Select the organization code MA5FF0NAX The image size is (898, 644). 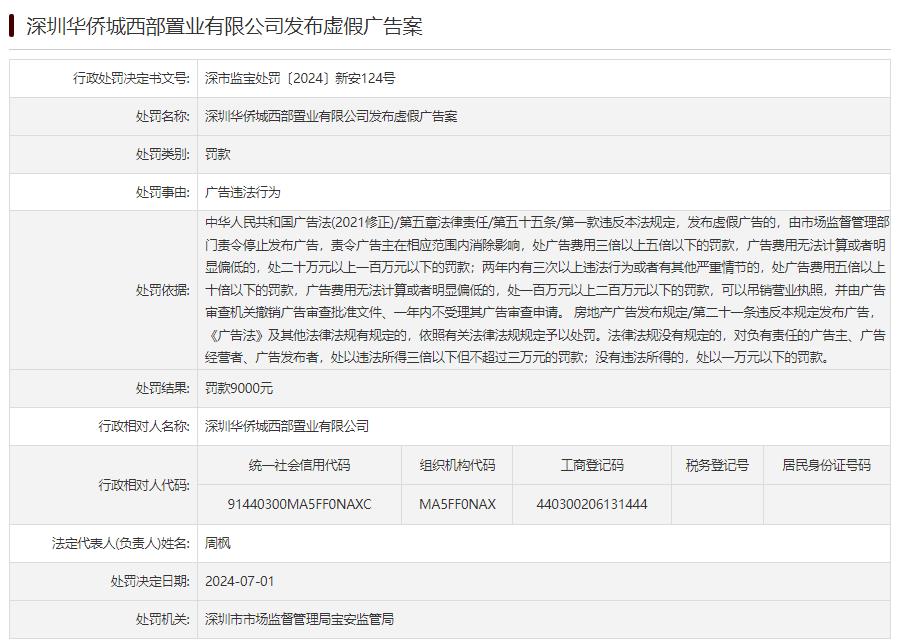click(x=457, y=504)
